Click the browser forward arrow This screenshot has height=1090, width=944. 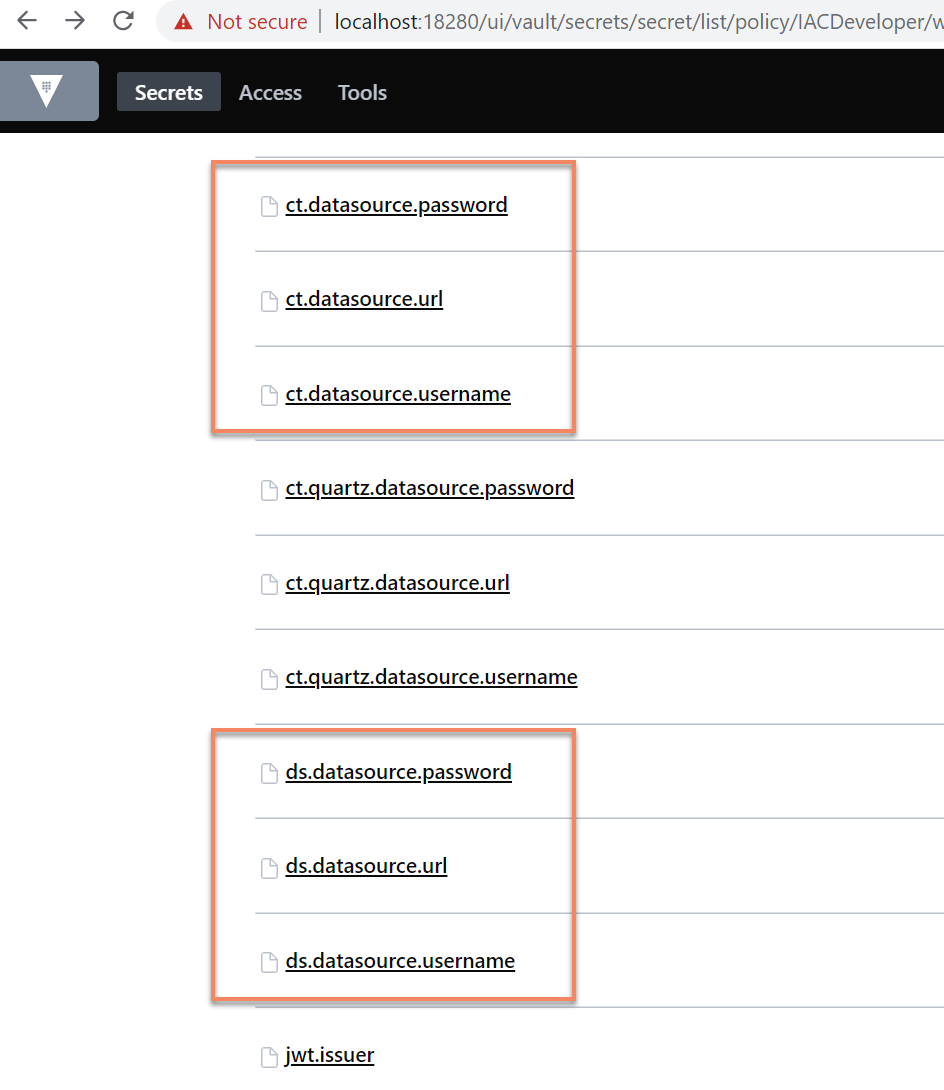pos(74,21)
